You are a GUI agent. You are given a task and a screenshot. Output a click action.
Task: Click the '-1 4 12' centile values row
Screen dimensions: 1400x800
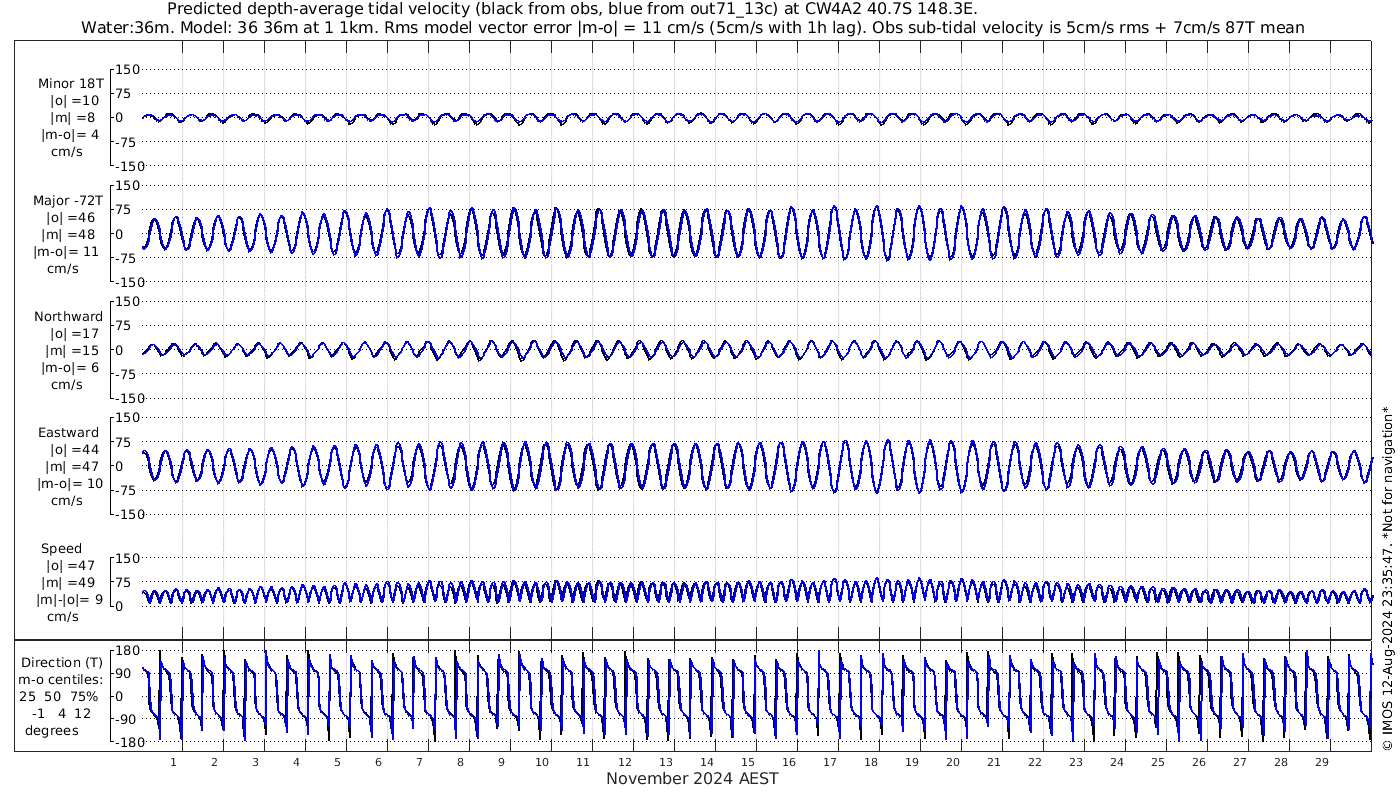point(62,713)
